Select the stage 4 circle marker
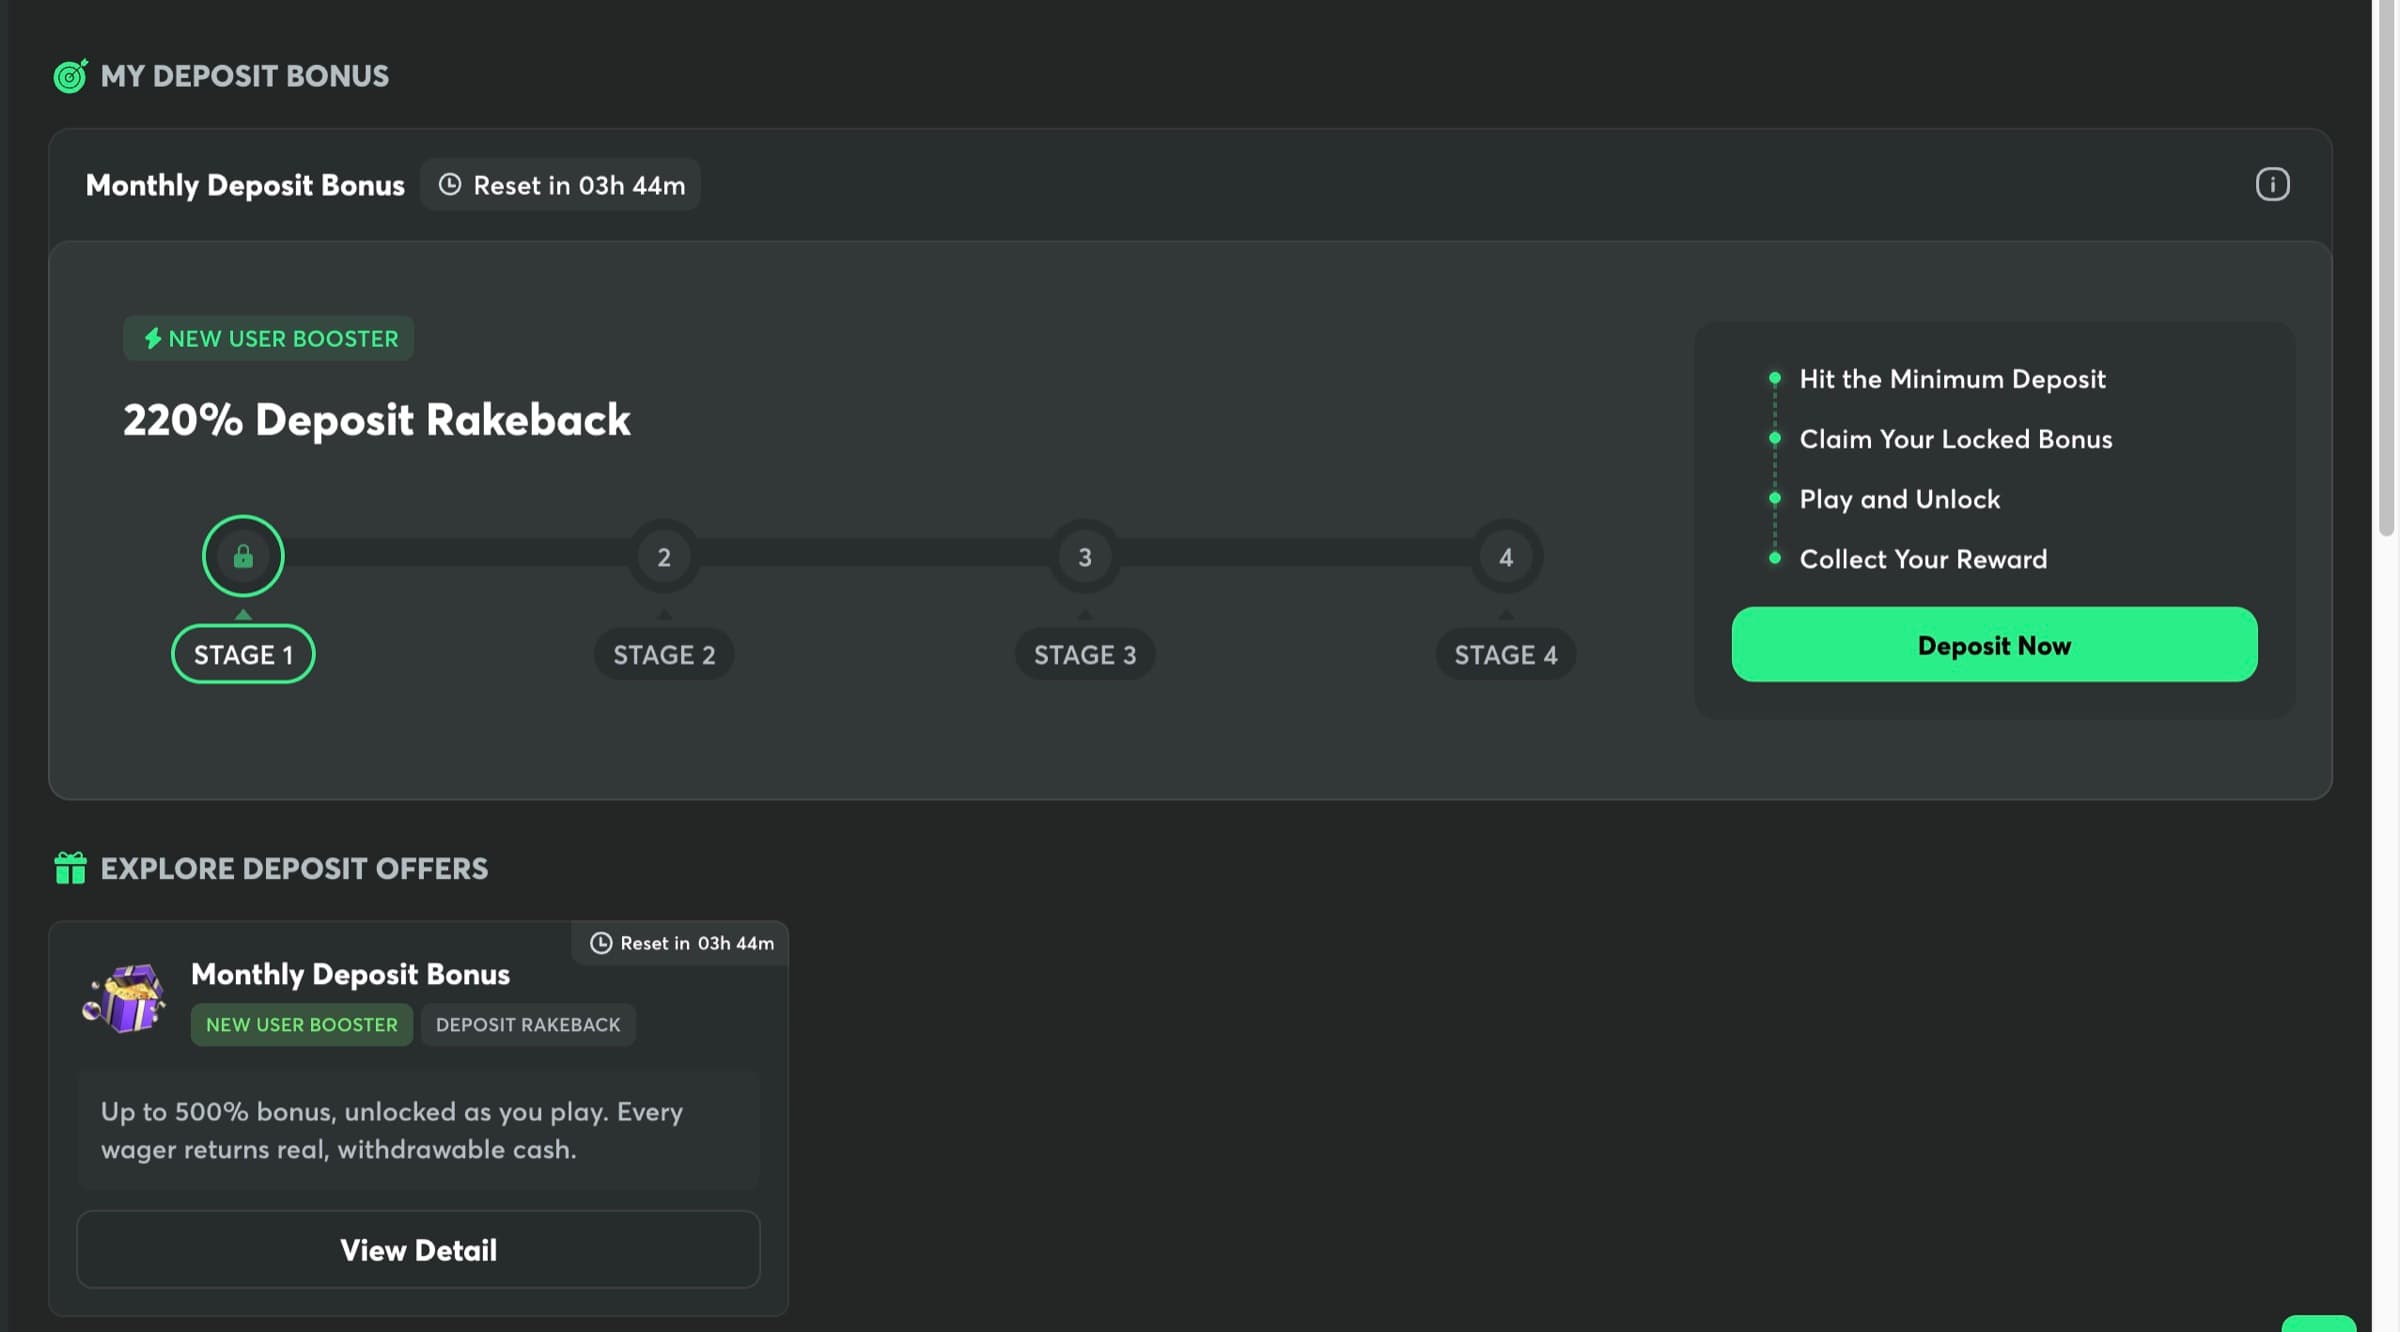This screenshot has height=1332, width=2400. click(1506, 557)
